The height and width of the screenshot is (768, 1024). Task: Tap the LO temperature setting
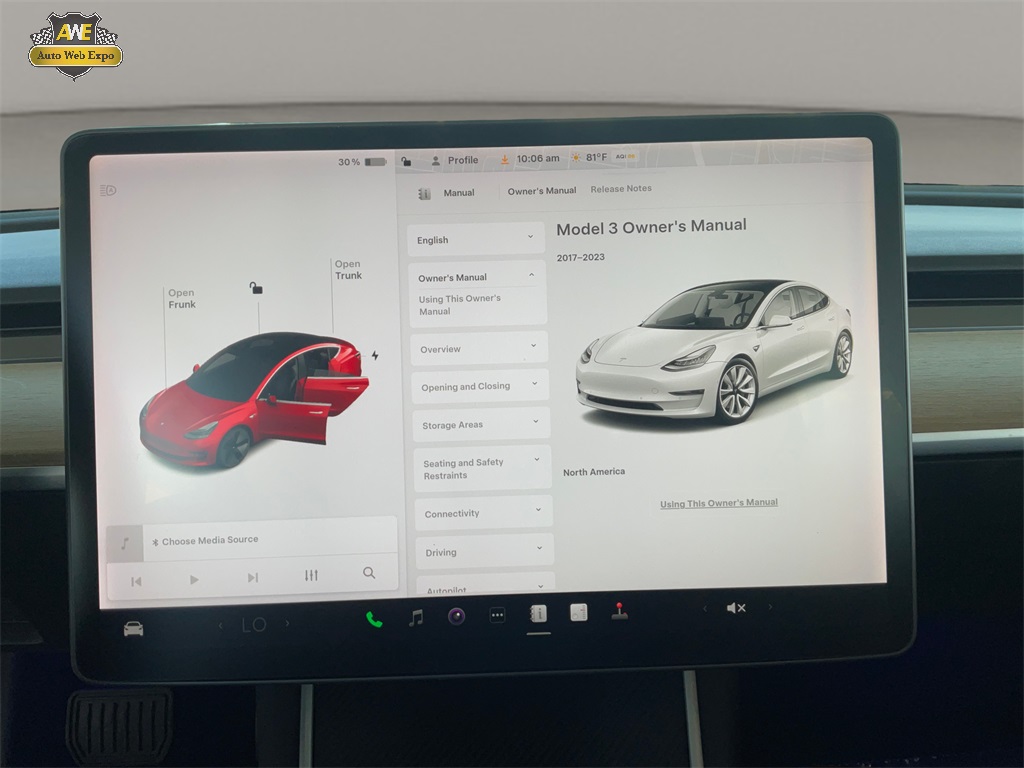(x=254, y=624)
